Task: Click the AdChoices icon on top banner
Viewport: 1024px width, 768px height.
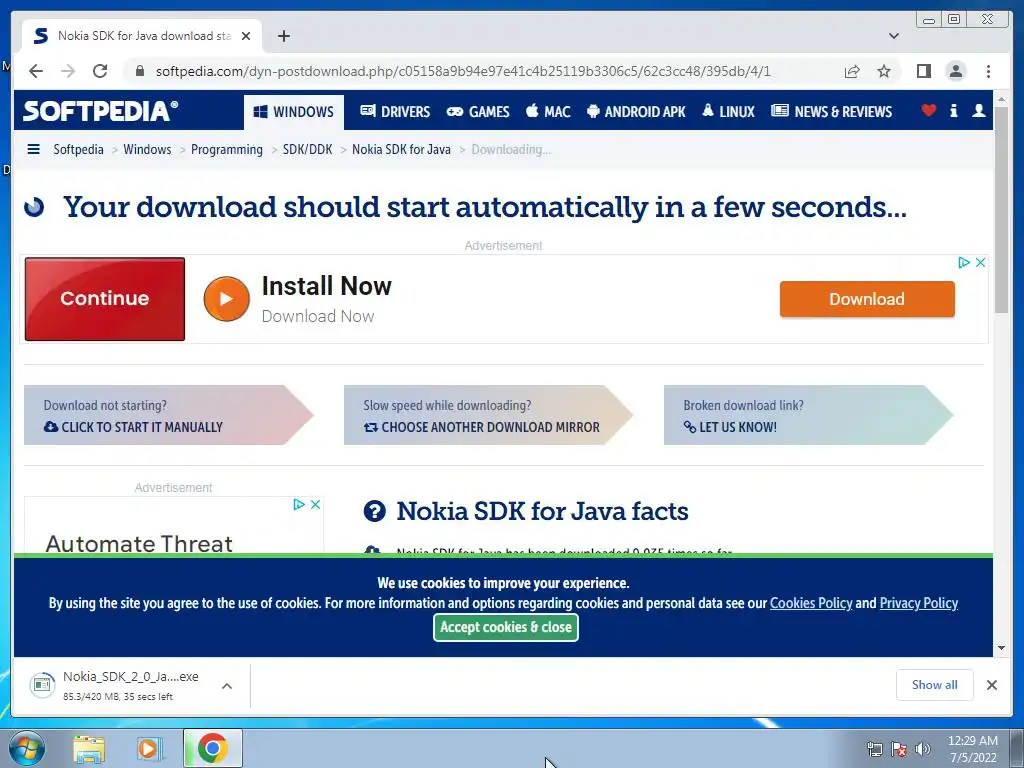Action: click(963, 263)
